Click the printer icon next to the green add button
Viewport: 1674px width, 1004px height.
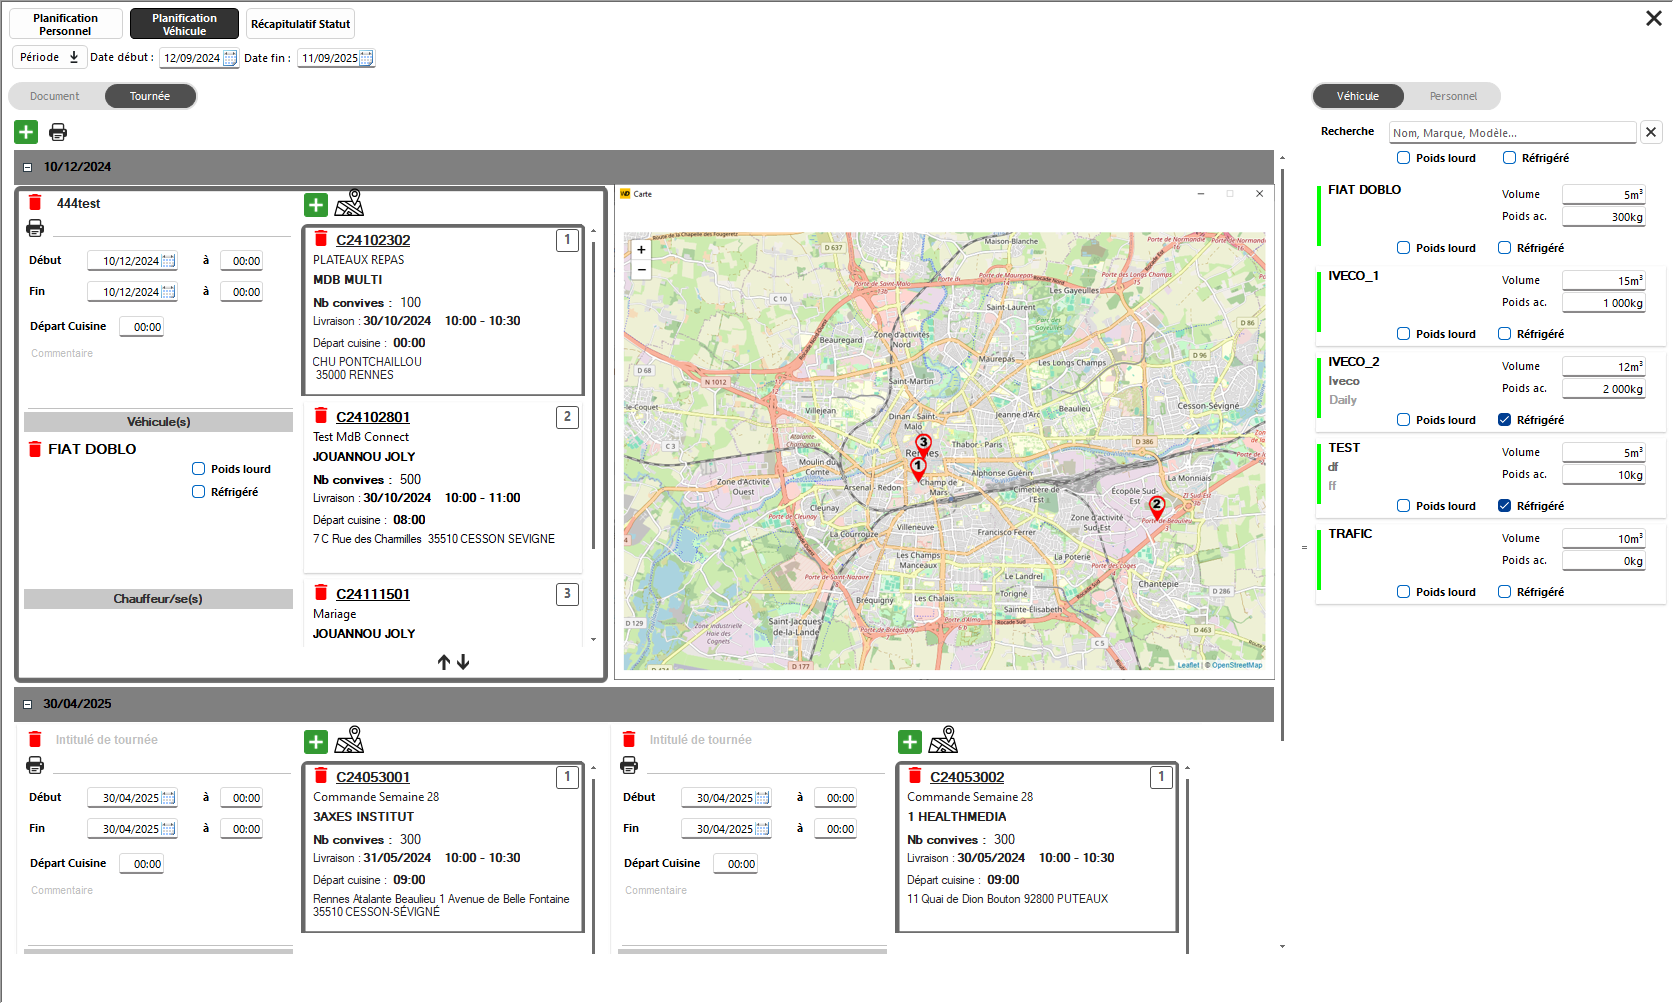(58, 132)
